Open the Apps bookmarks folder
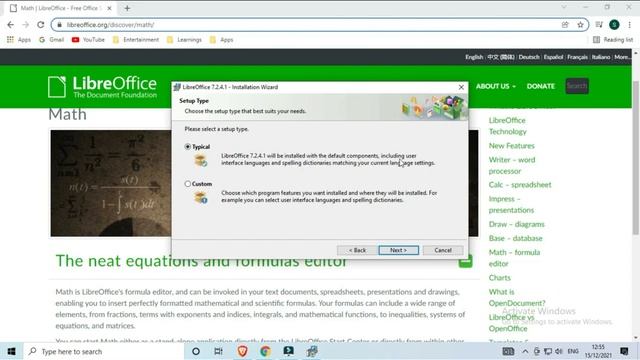The height and width of the screenshot is (360, 640). [x=221, y=40]
